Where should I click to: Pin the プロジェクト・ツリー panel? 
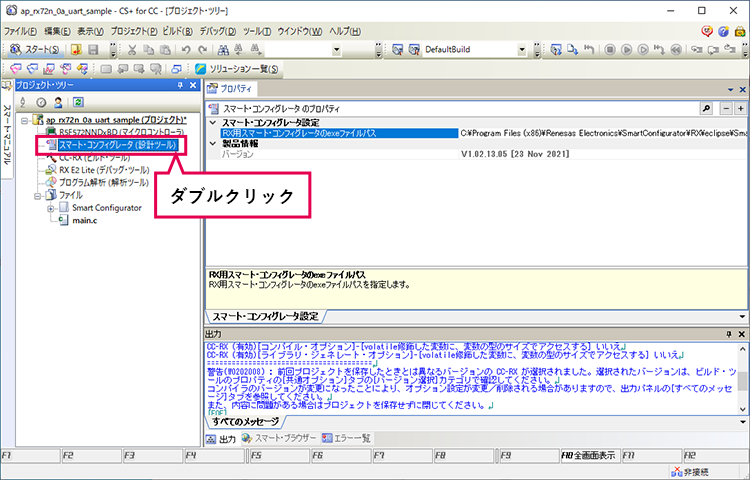180,85
